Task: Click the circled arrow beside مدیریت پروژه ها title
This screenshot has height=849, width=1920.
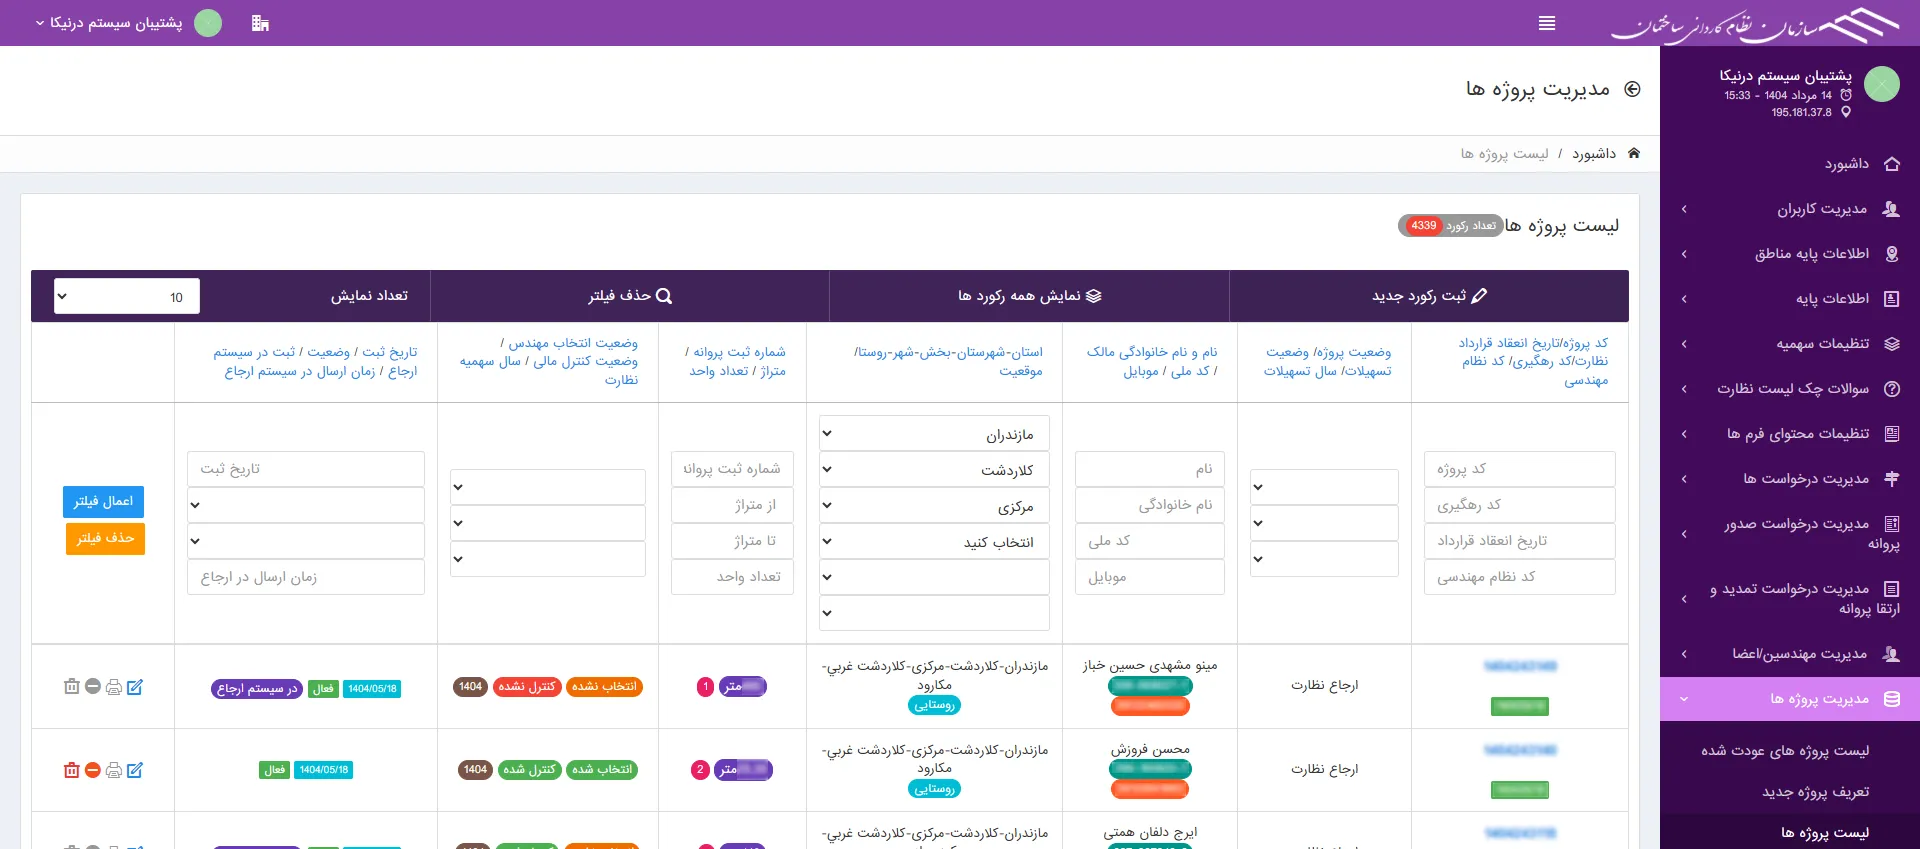Action: click(x=1632, y=89)
